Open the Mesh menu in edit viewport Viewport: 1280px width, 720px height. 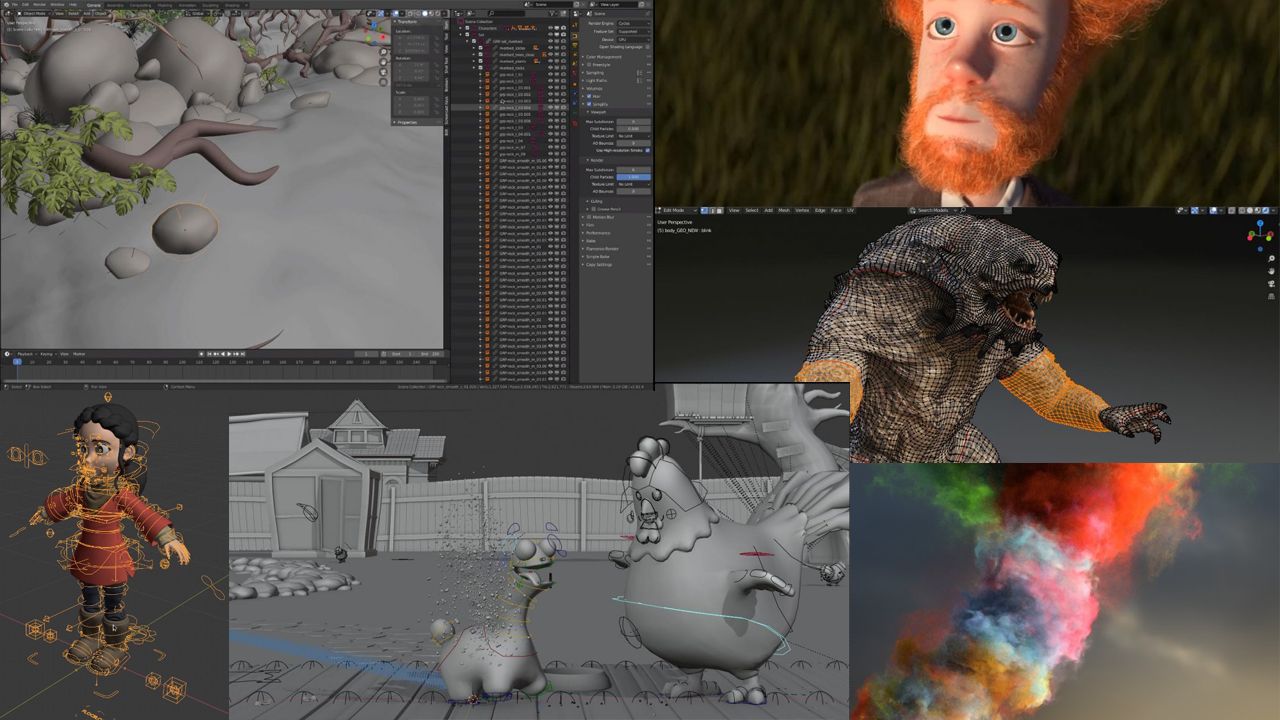tap(784, 210)
